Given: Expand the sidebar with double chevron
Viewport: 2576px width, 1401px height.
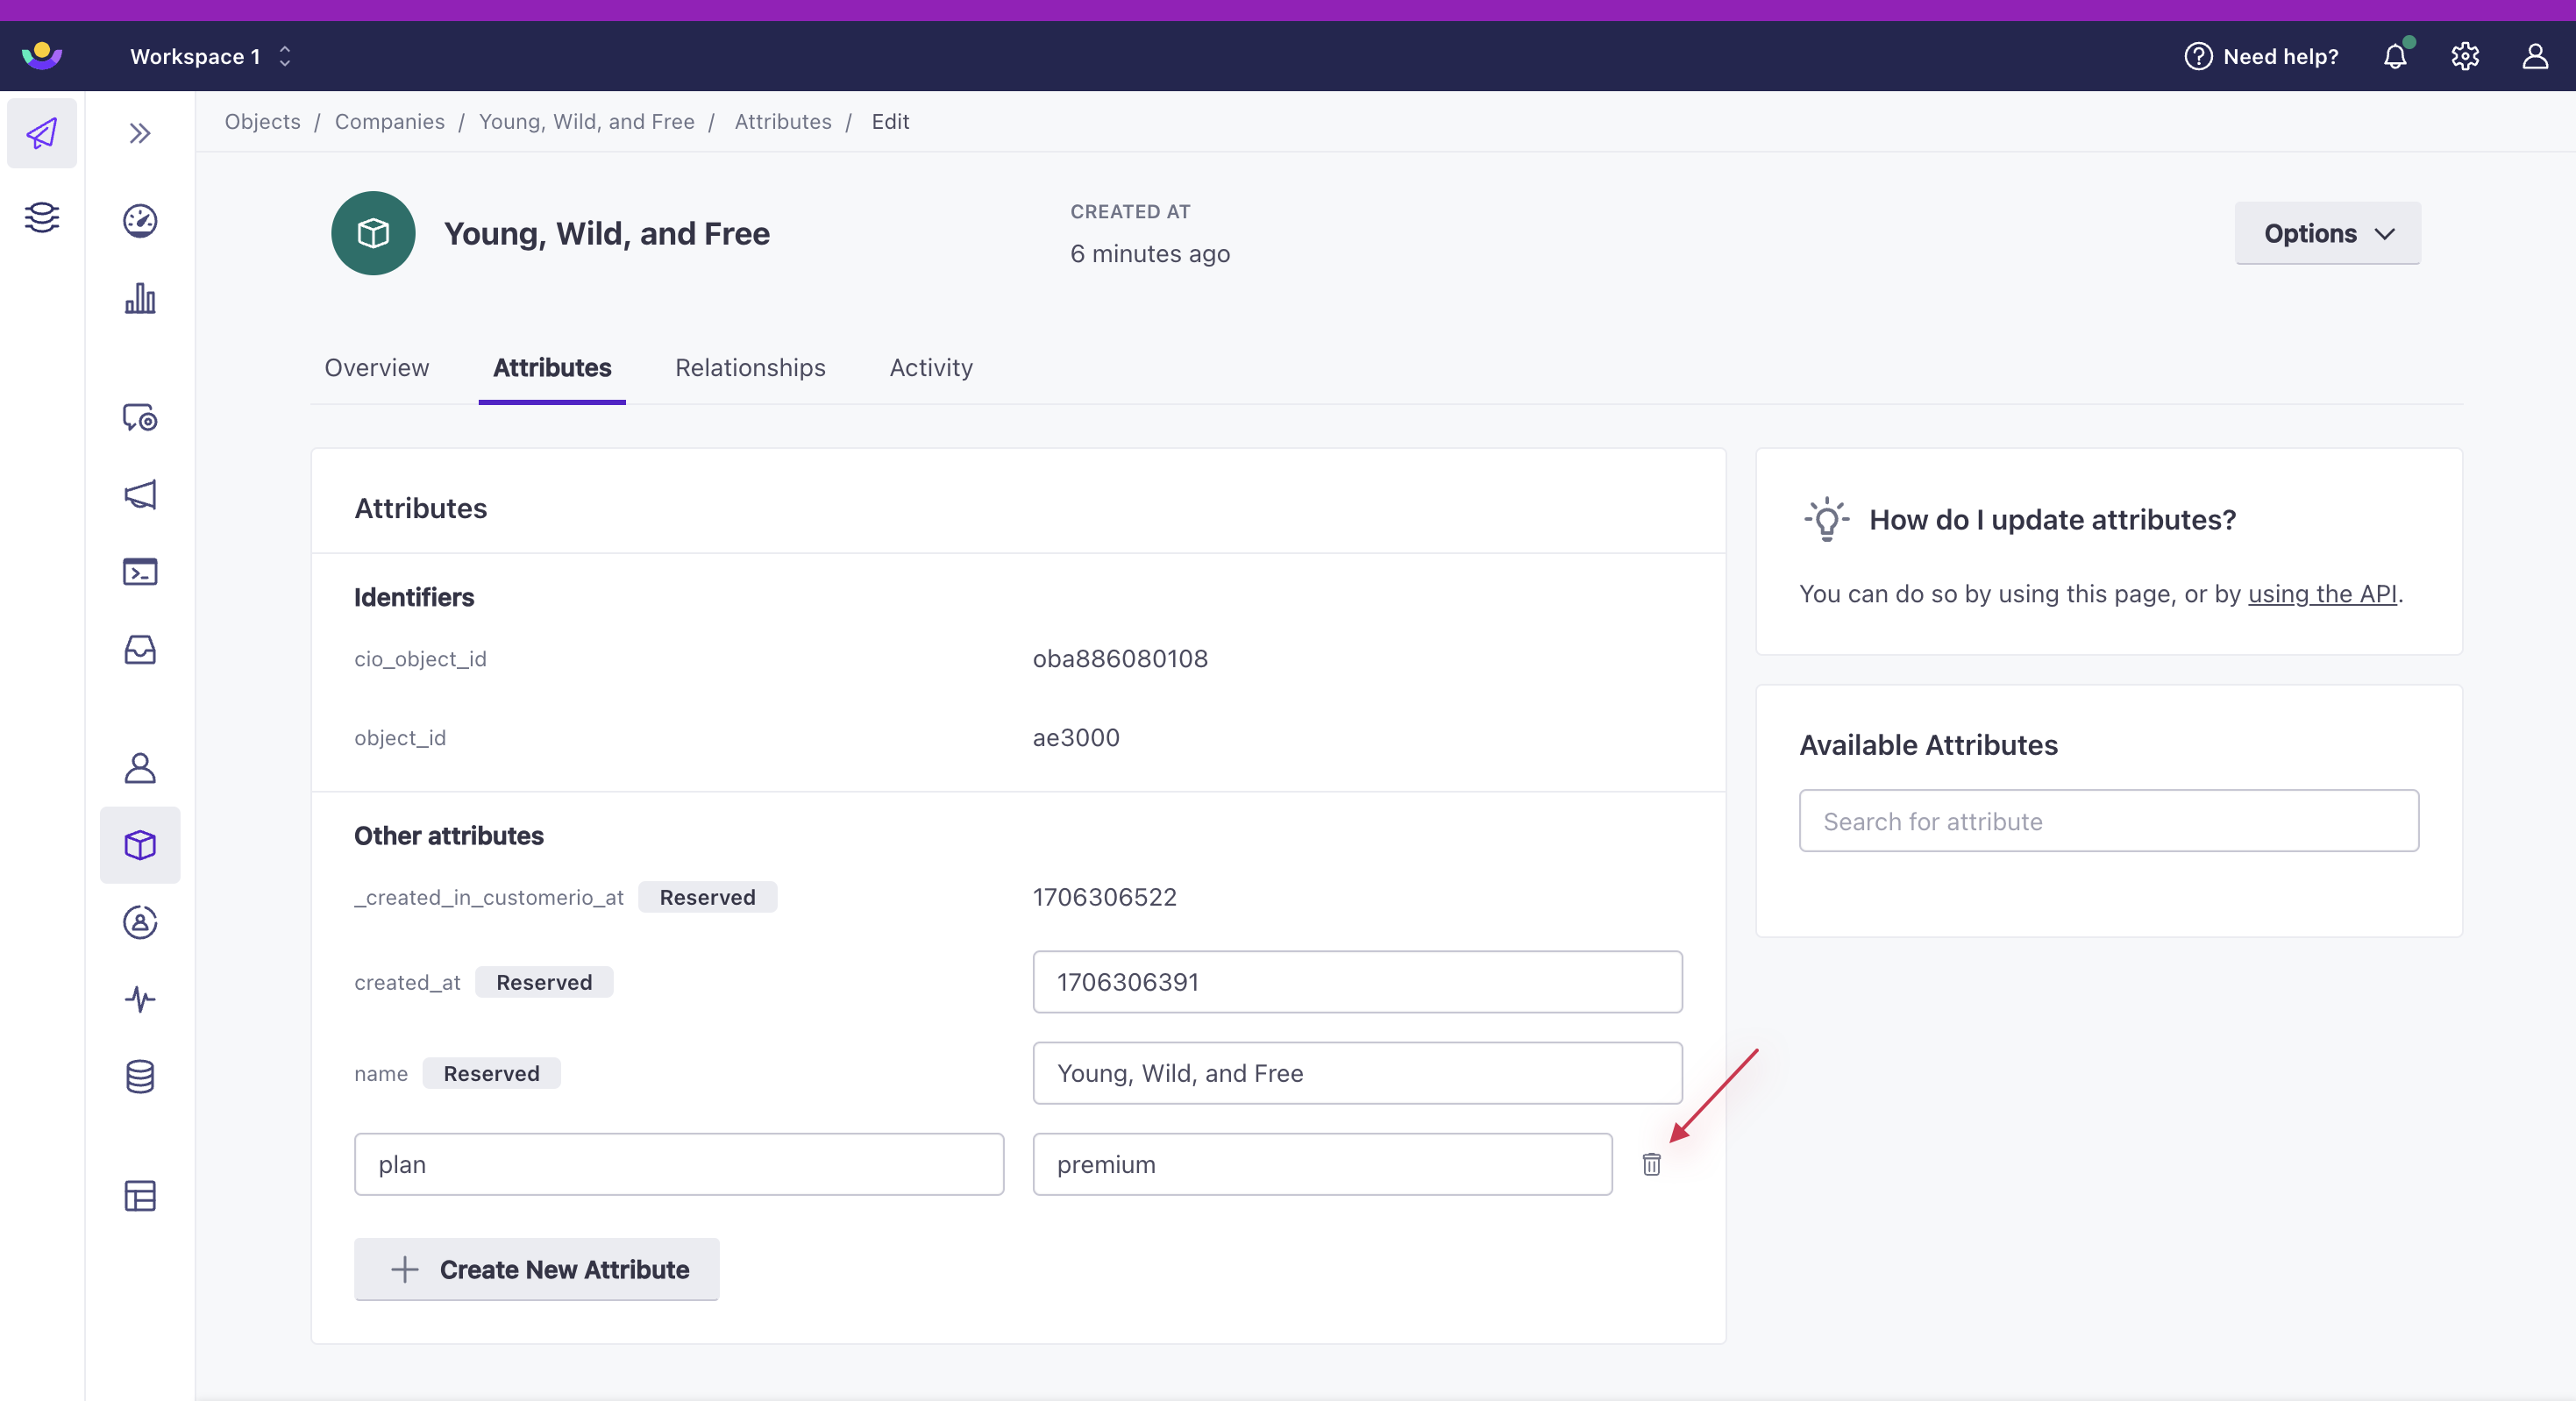Looking at the screenshot, I should point(140,133).
